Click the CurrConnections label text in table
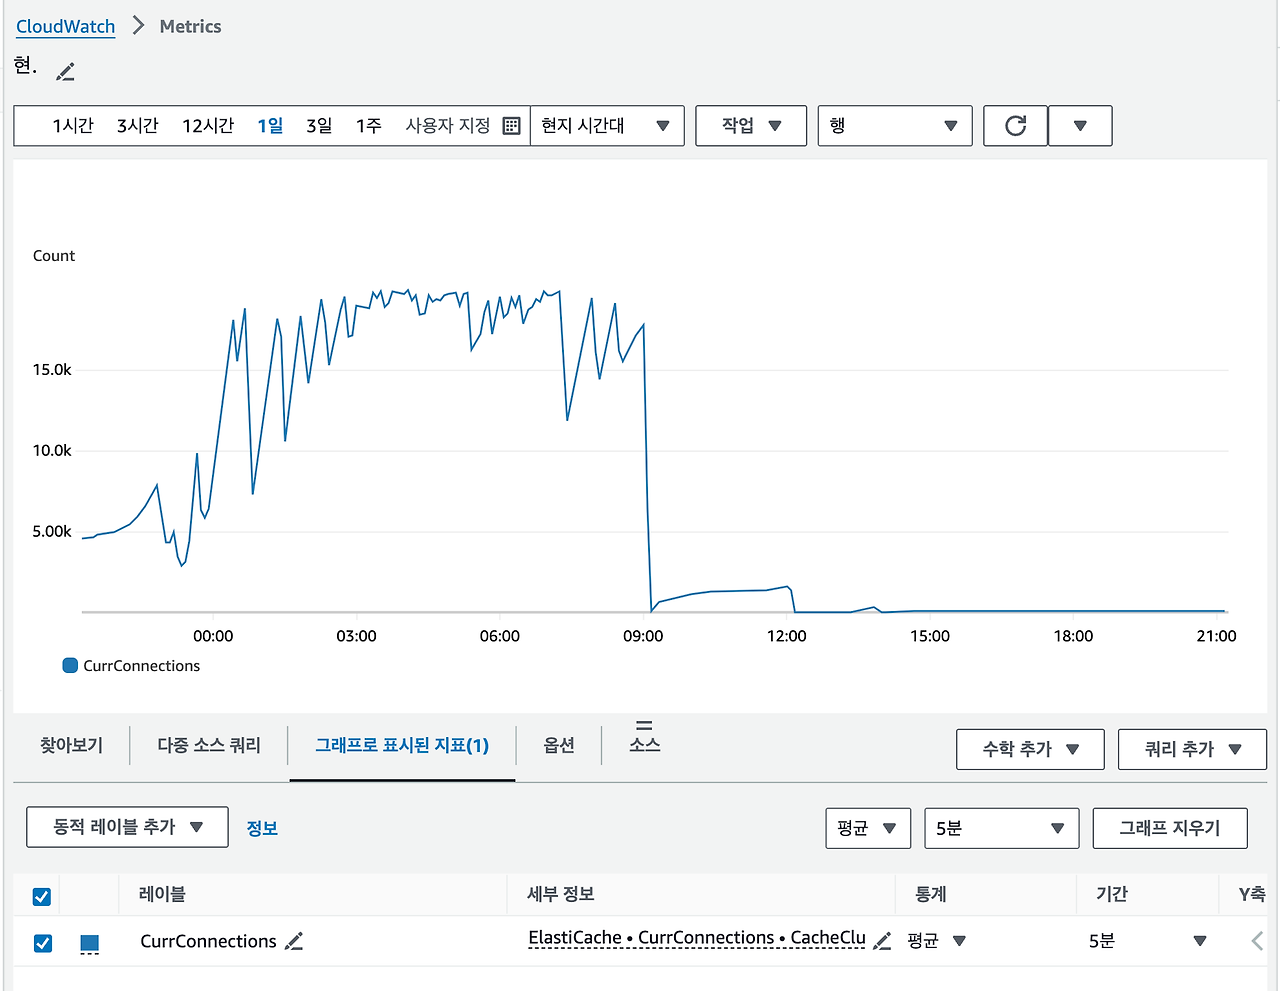1280x991 pixels. pos(208,941)
